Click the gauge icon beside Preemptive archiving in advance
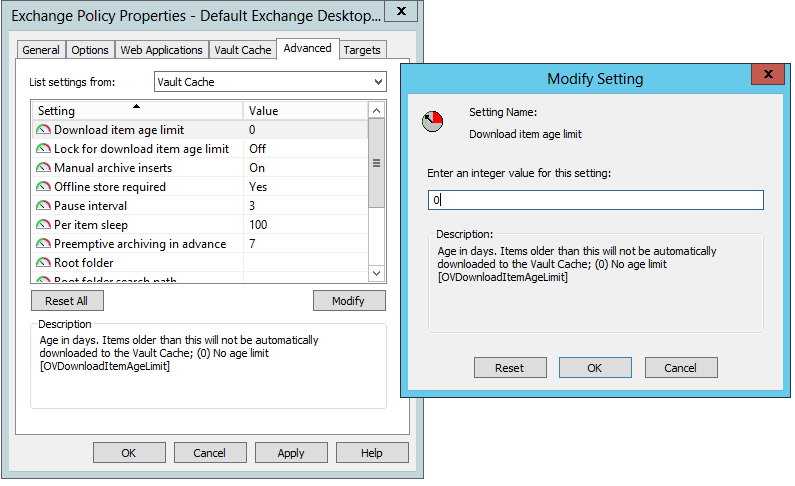This screenshot has height=486, width=795. point(43,244)
